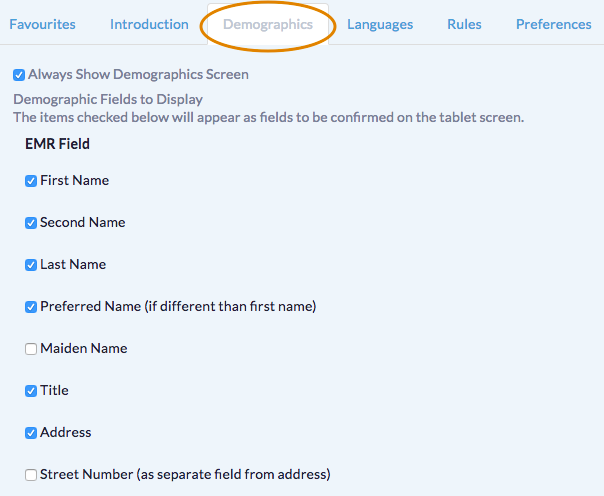Click the Demographic Fields to Display heading
The width and height of the screenshot is (604, 496).
108,99
